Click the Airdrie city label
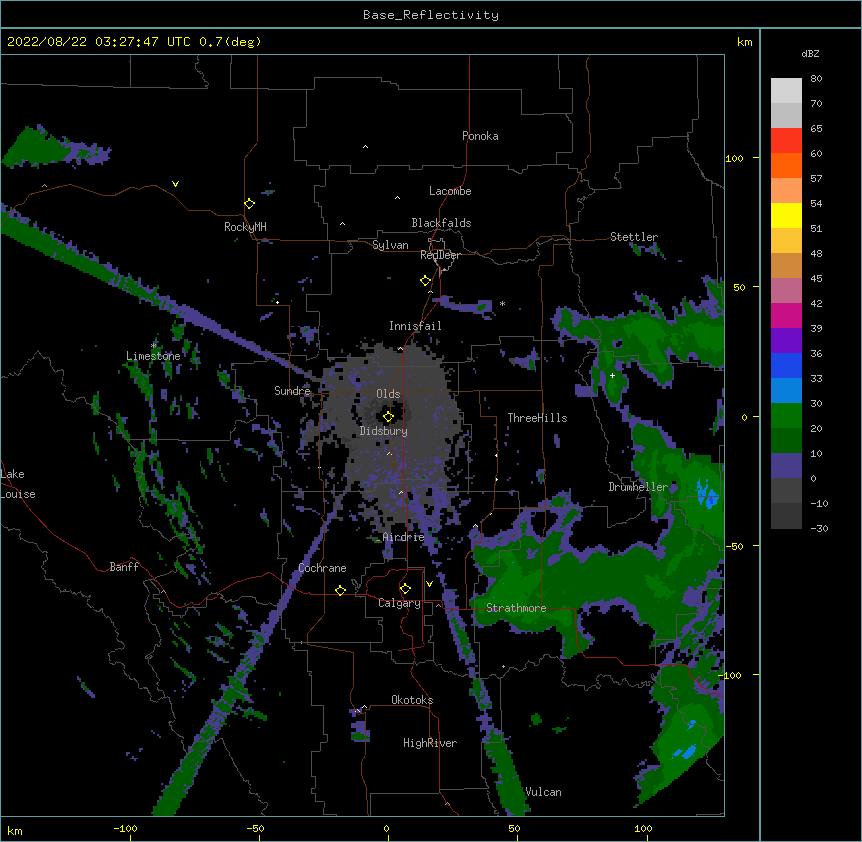Image resolution: width=862 pixels, height=842 pixels. 404,537
